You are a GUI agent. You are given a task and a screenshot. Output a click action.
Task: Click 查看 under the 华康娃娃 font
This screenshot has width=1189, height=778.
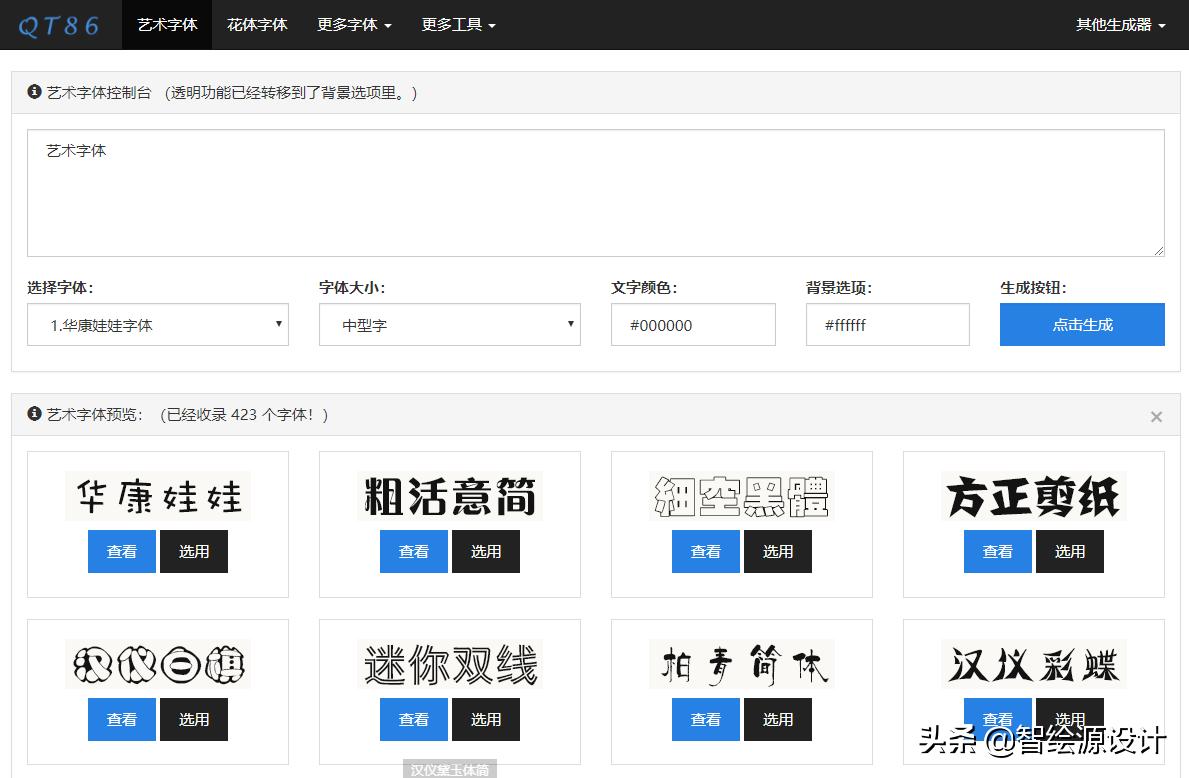(121, 551)
